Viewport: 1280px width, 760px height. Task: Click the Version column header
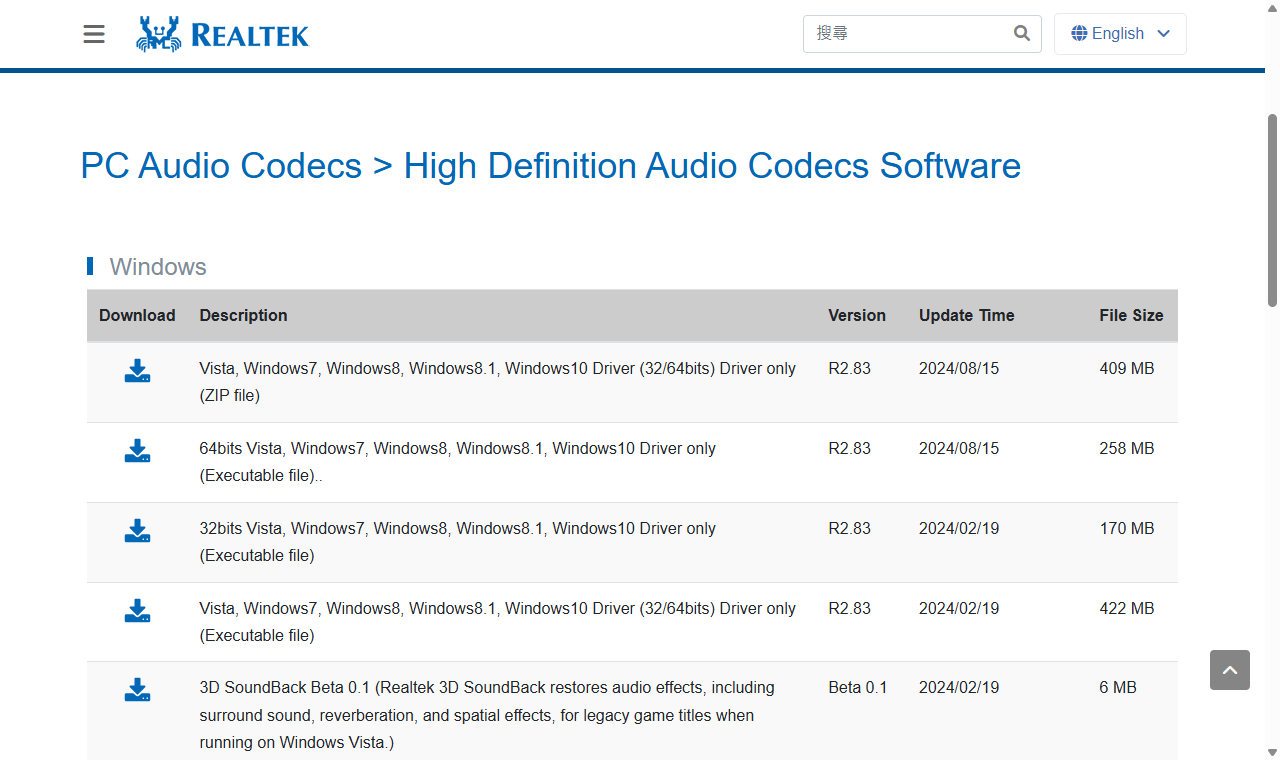click(857, 315)
